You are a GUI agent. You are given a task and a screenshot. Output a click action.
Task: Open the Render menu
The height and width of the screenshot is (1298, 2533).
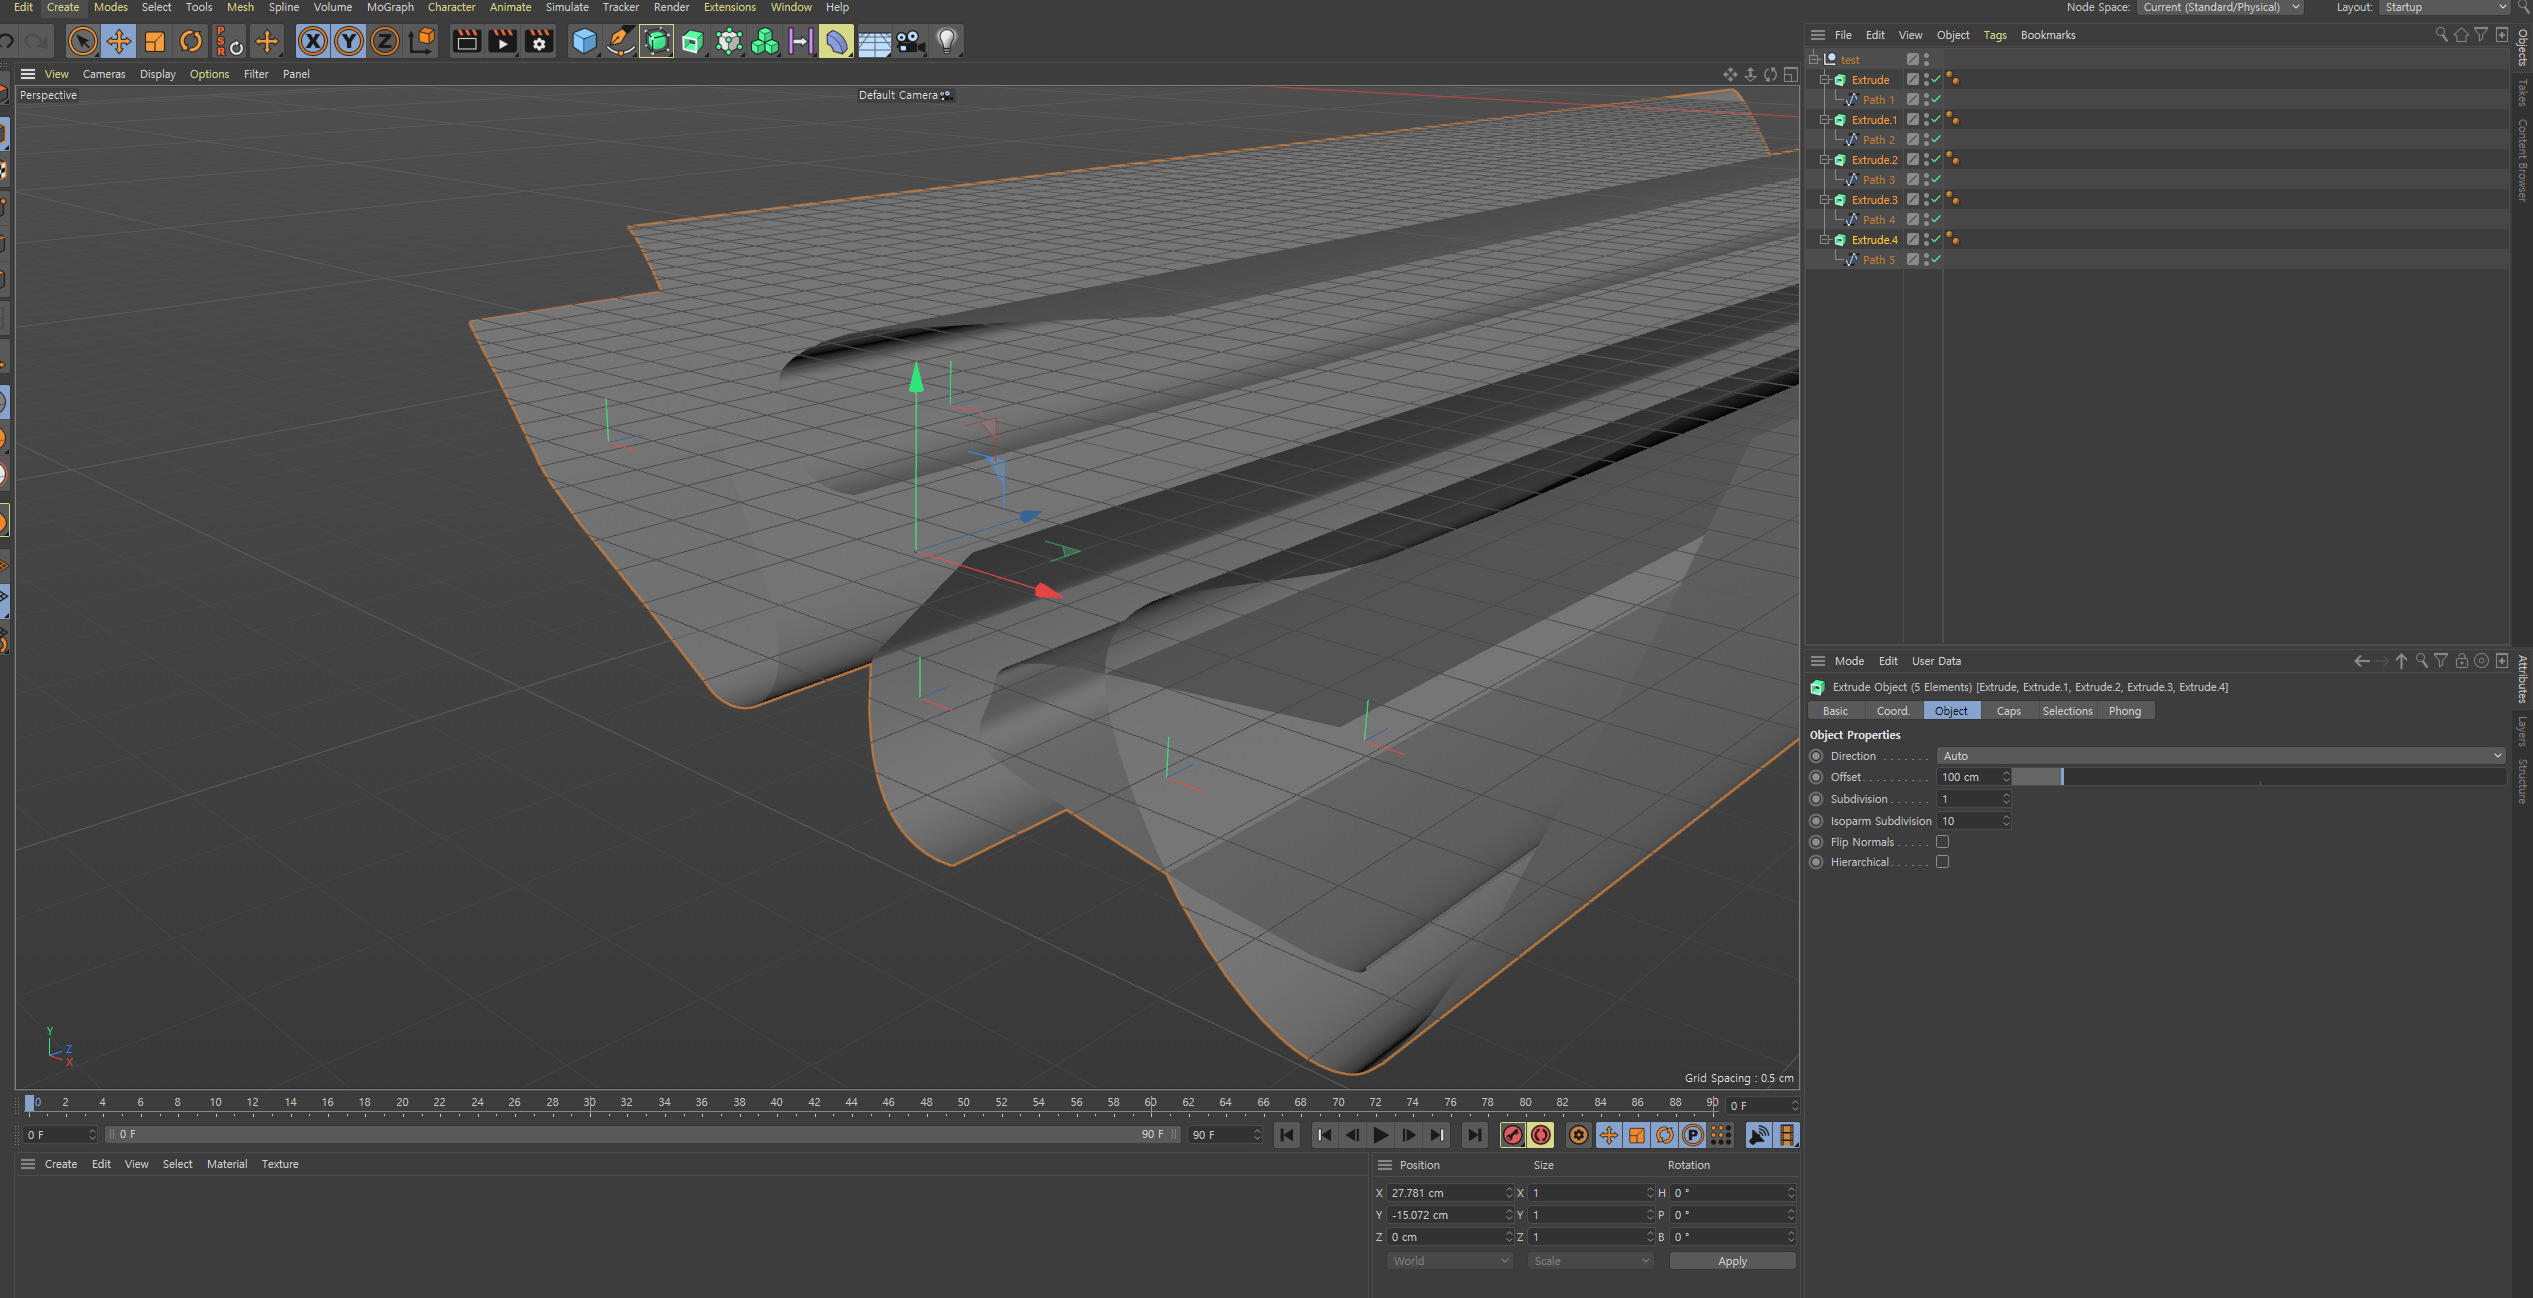pyautogui.click(x=671, y=7)
